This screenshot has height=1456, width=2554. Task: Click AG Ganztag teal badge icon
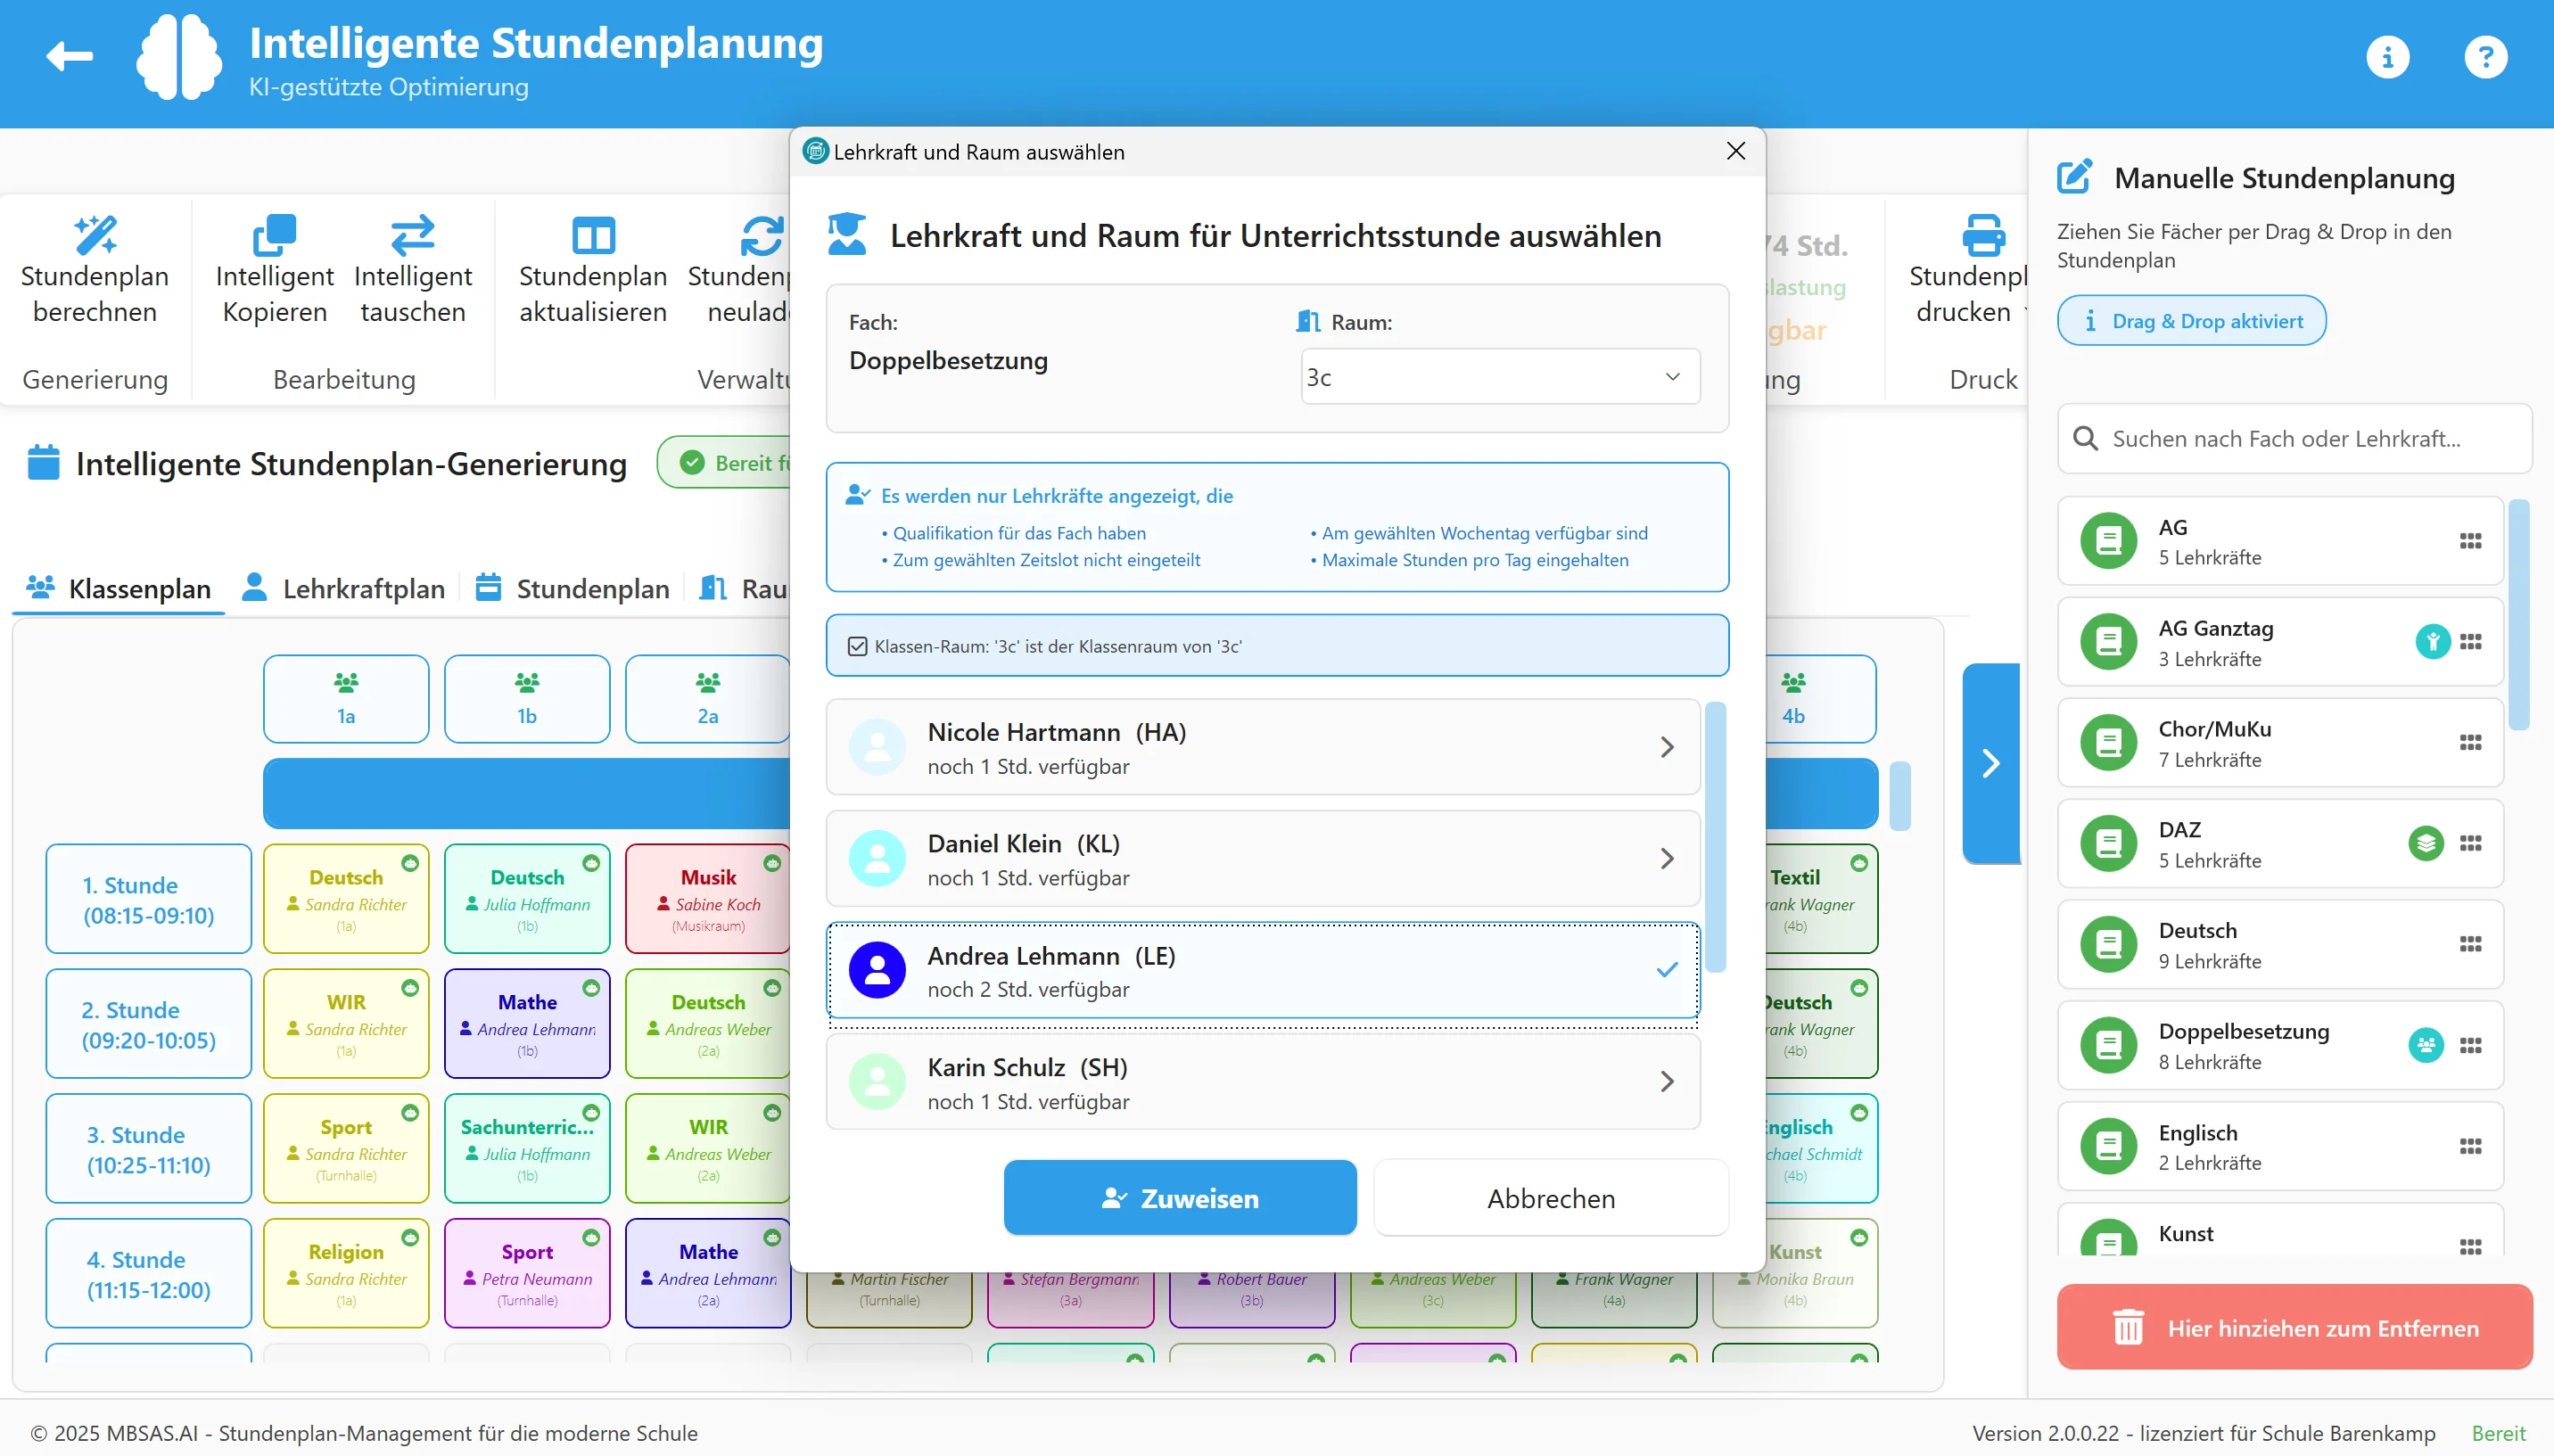(x=2432, y=641)
